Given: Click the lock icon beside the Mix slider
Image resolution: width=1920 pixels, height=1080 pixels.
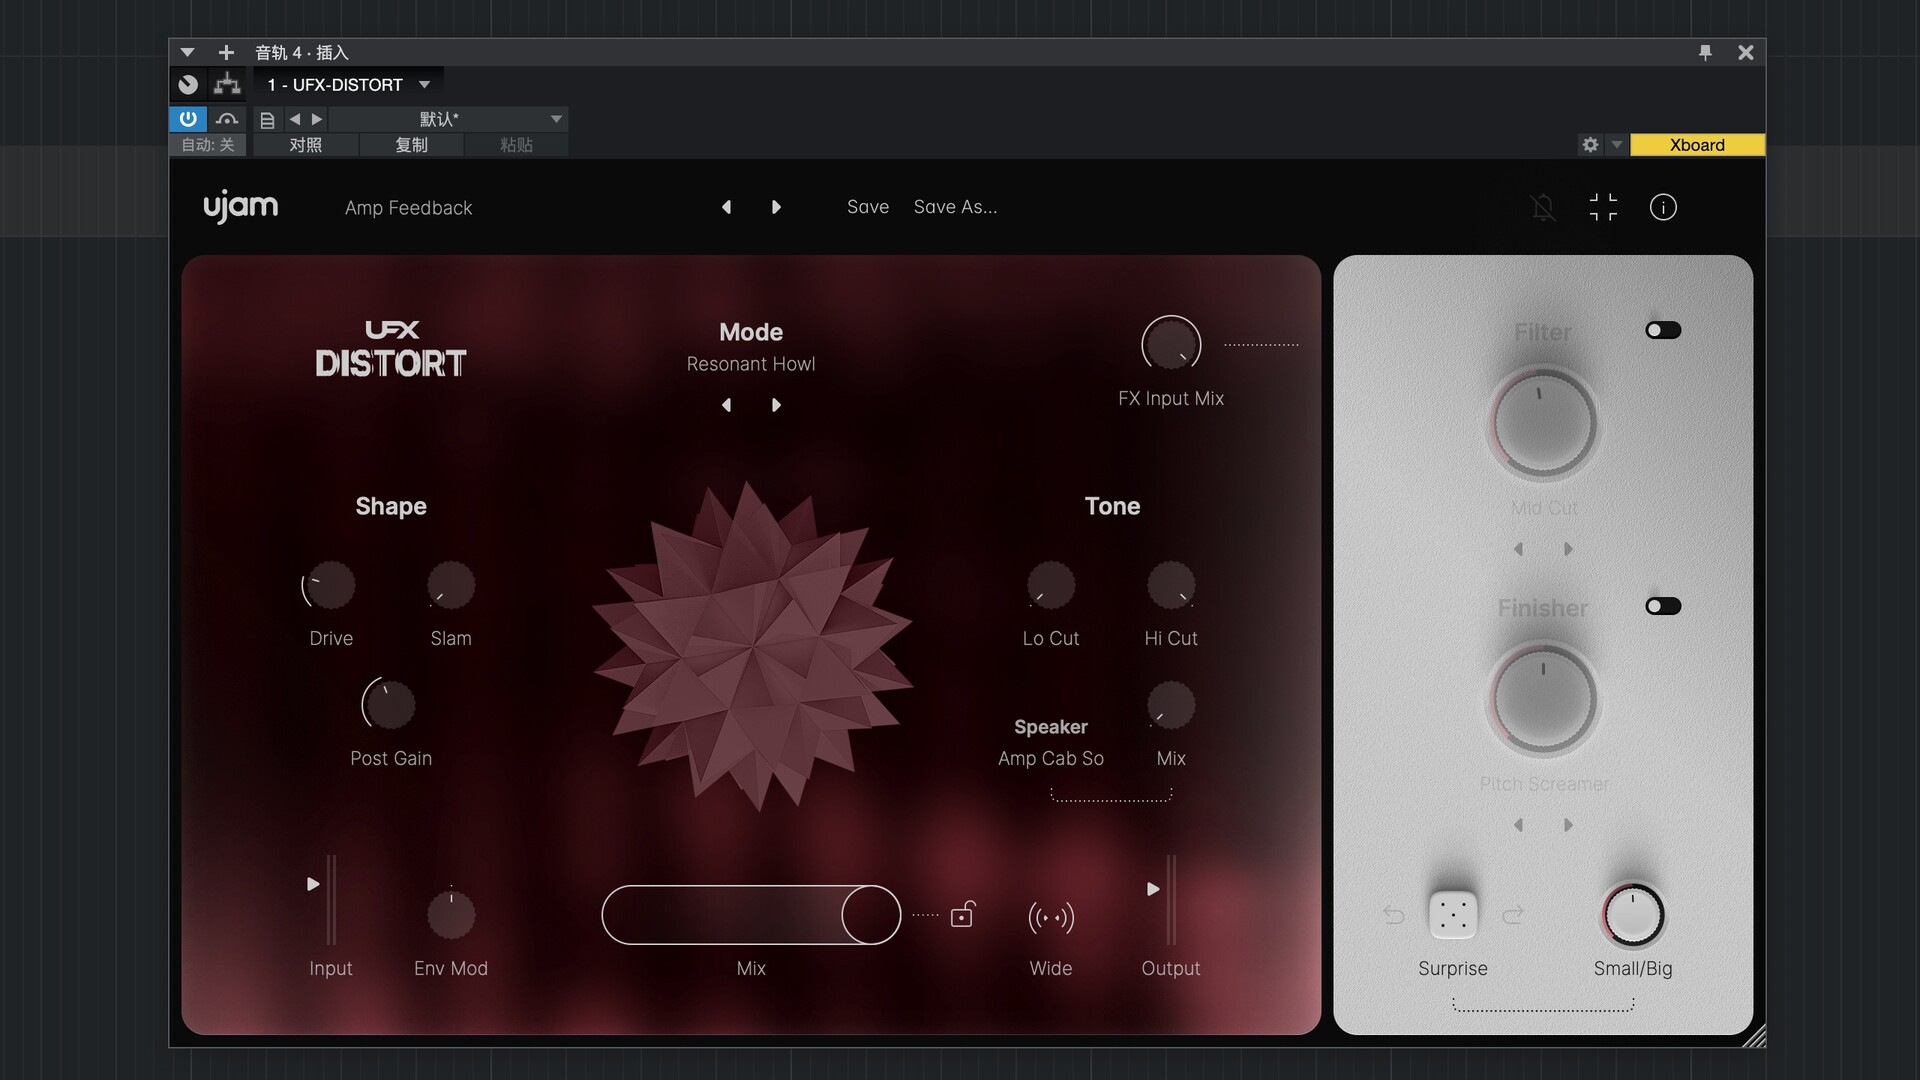Looking at the screenshot, I should tap(963, 914).
